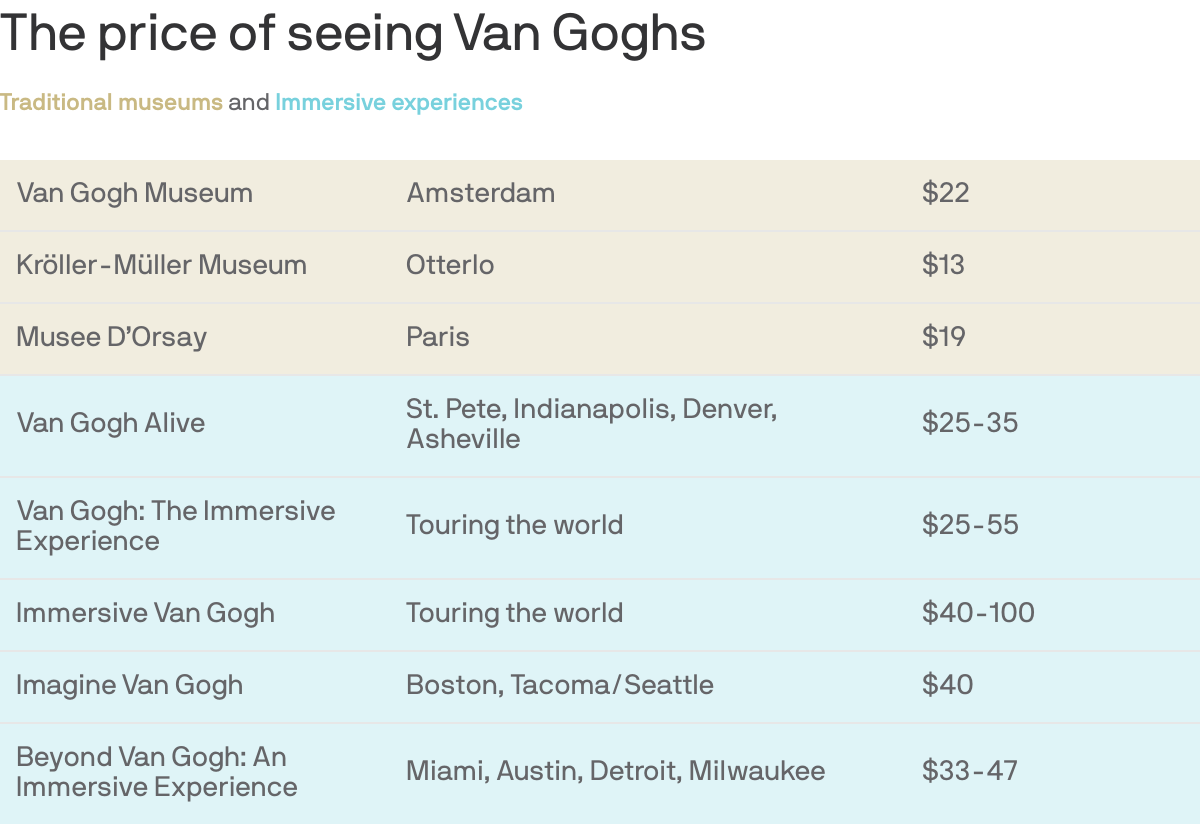This screenshot has height=824, width=1200.
Task: Select the $25-35 price cell
Action: coord(970,423)
